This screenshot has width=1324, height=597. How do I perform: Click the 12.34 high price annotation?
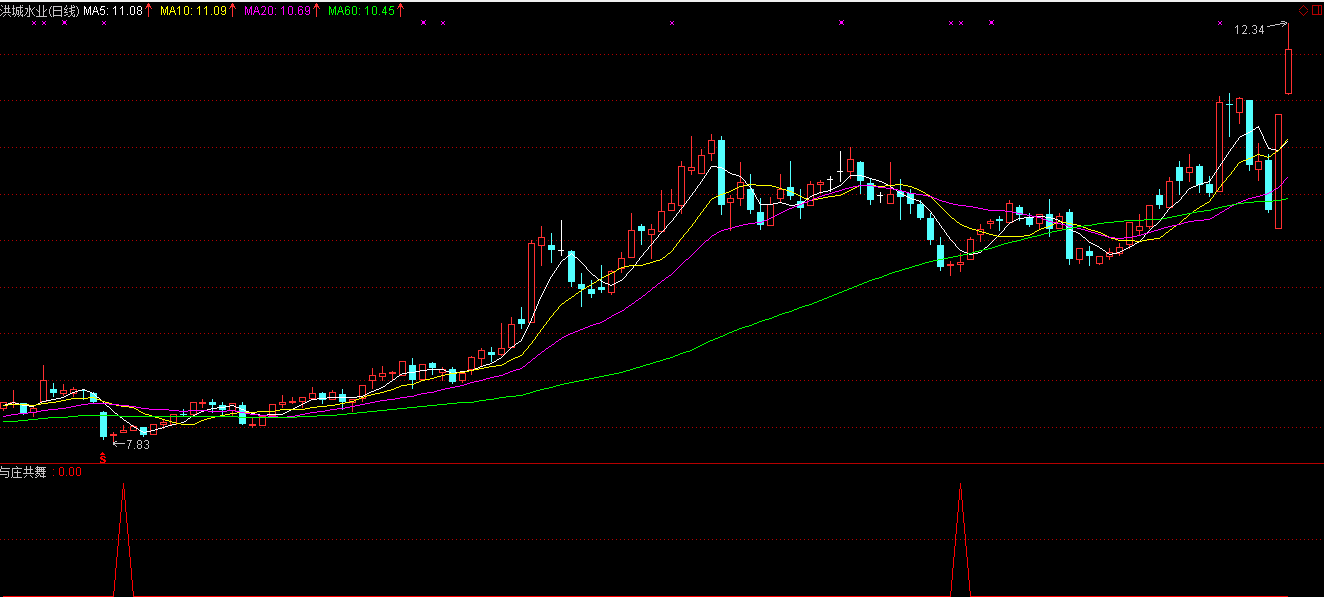1249,30
